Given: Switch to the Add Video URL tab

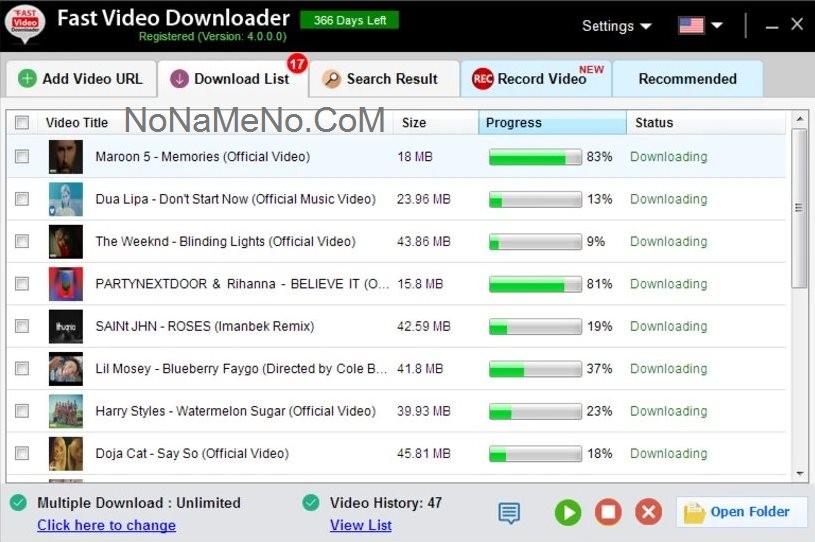Looking at the screenshot, I should click(x=80, y=79).
